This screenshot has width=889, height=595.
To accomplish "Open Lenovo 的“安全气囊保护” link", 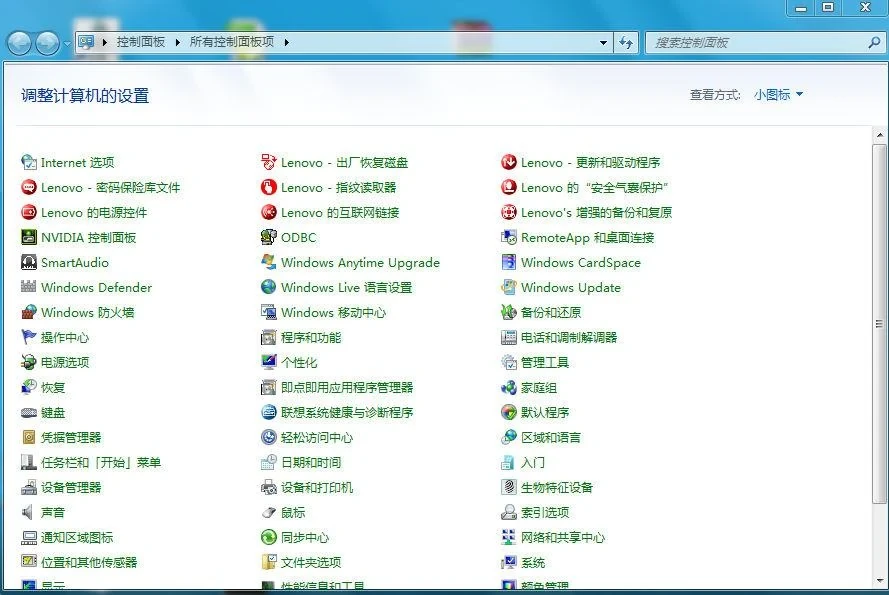I will pos(594,187).
